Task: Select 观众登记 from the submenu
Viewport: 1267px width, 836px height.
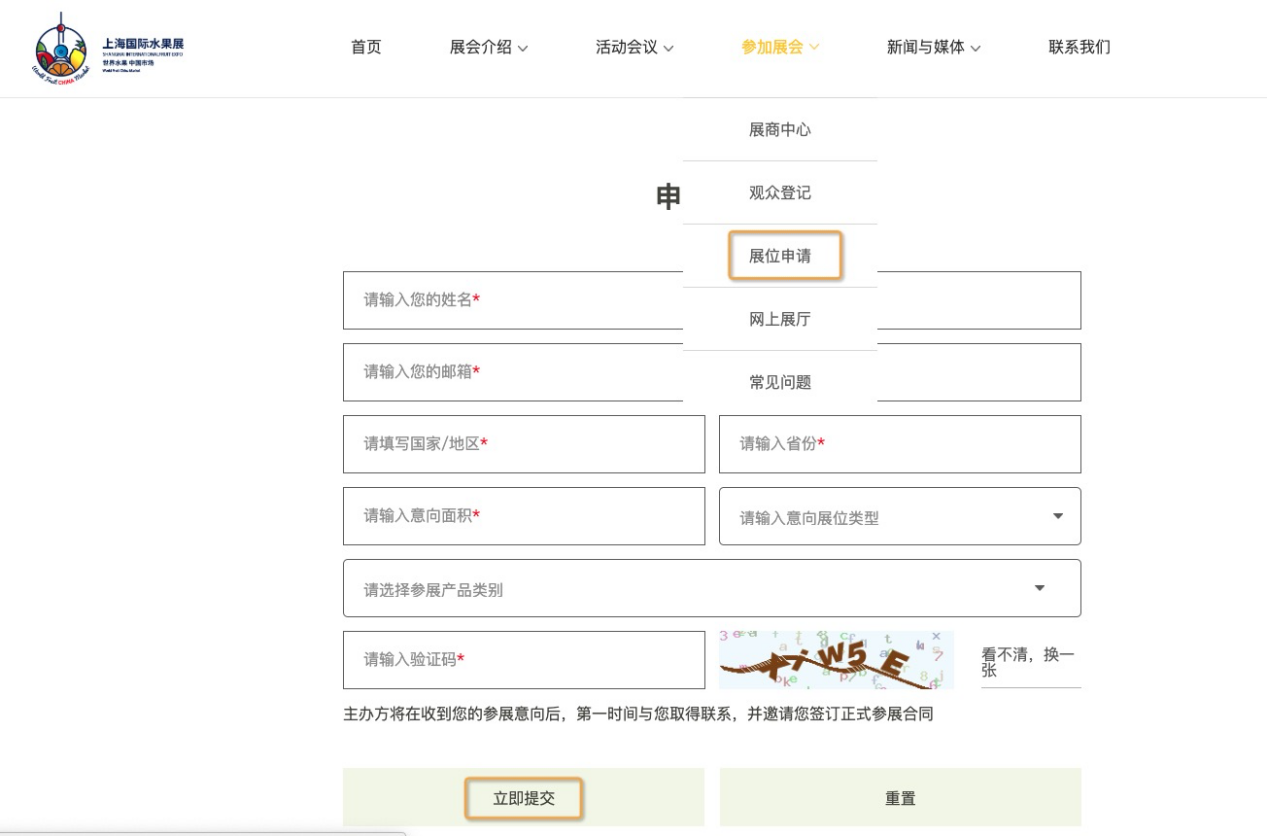Action: pos(779,193)
